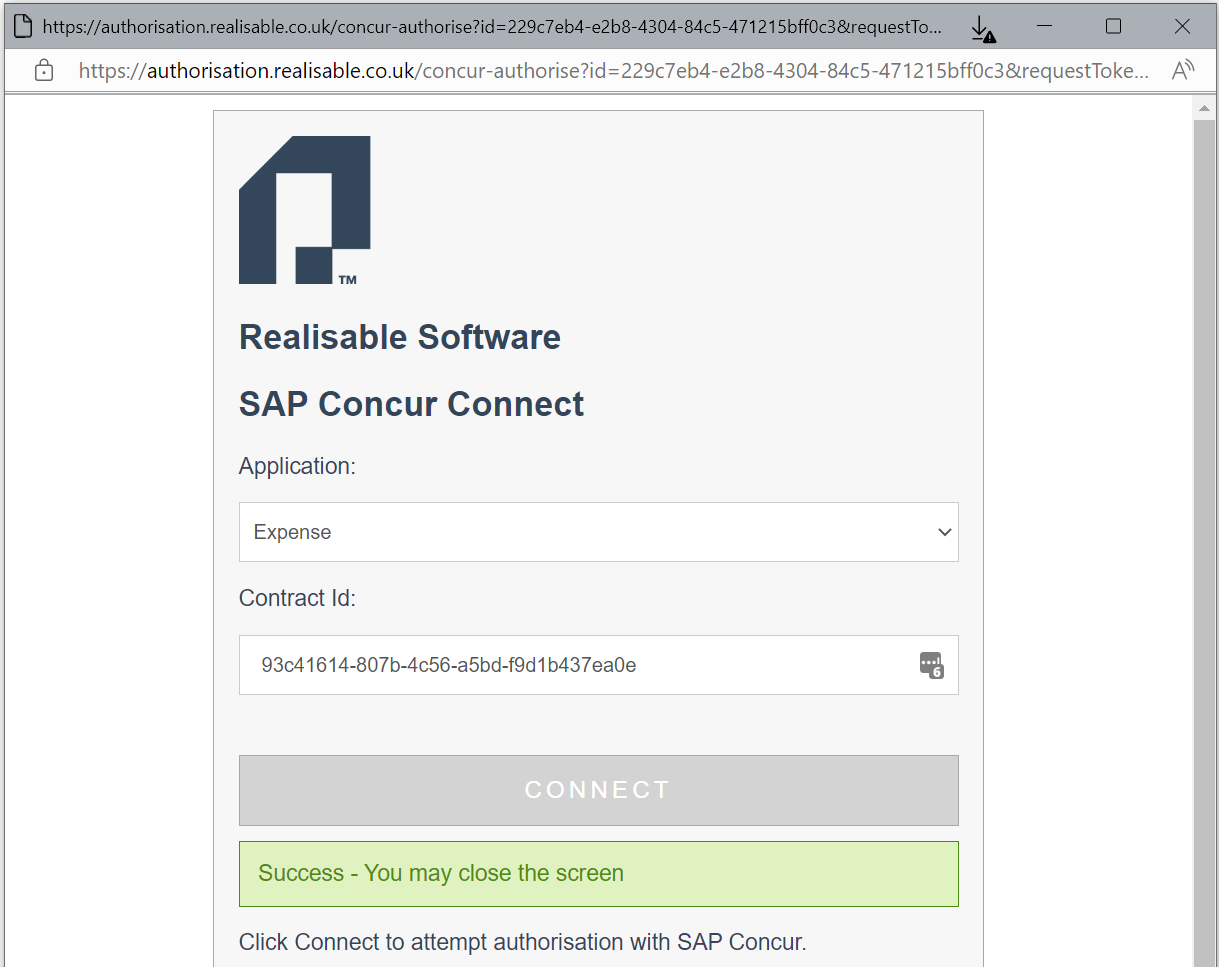Open the Application dropdown showing Expense
Image resolution: width=1219 pixels, height=967 pixels.
[x=598, y=532]
